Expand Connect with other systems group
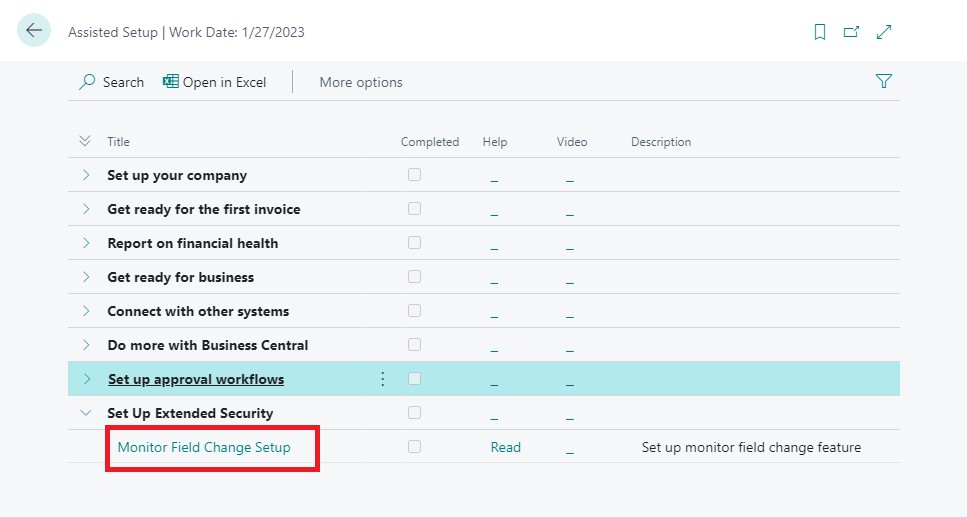Image resolution: width=967 pixels, height=517 pixels. click(86, 311)
